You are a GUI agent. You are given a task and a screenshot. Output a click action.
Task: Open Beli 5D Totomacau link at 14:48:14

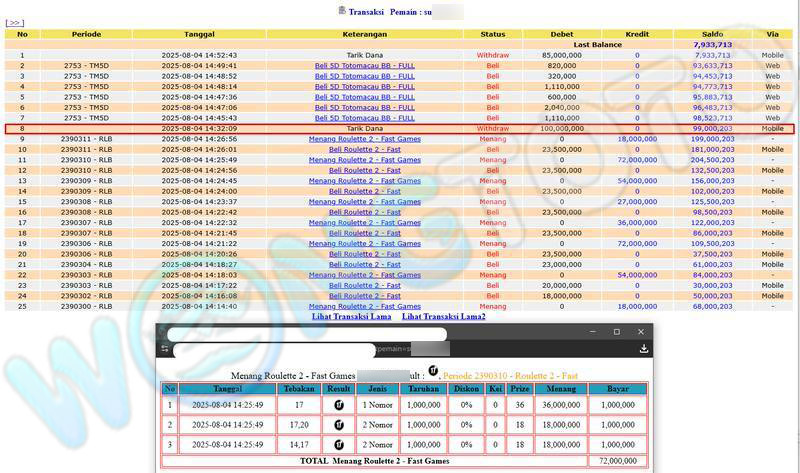365,87
